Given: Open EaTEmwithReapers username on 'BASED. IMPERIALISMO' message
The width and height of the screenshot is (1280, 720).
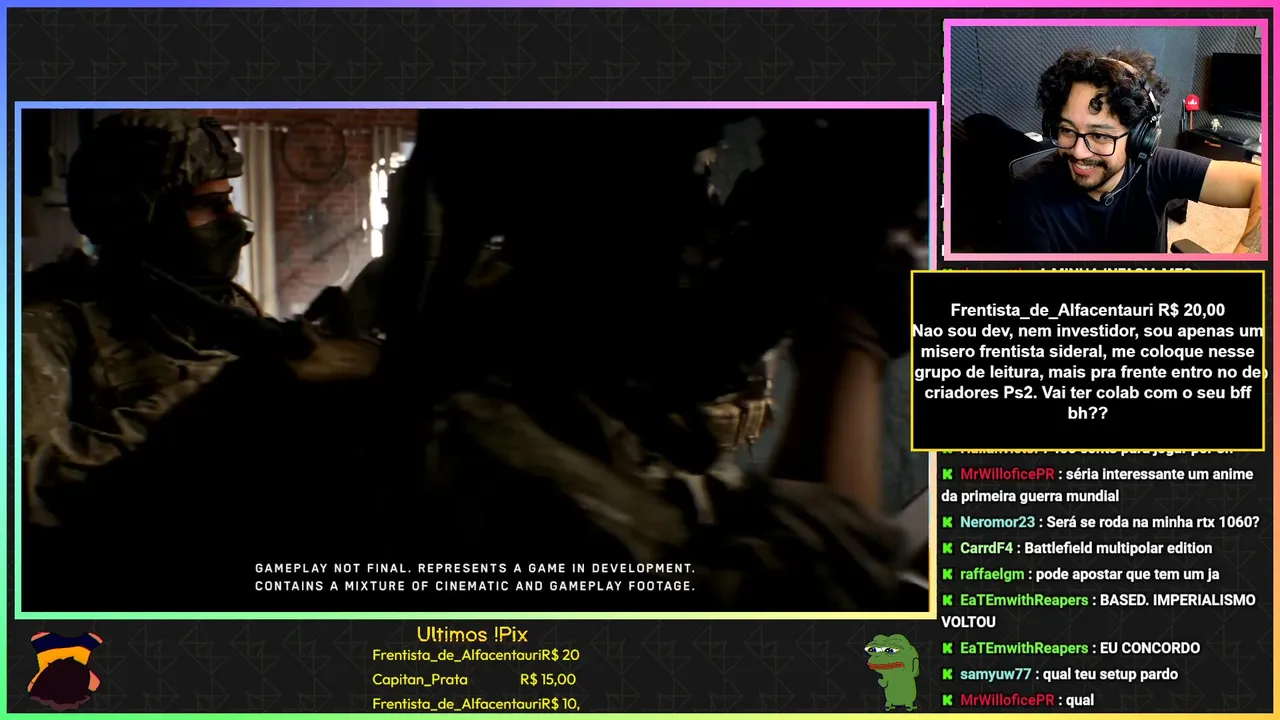Looking at the screenshot, I should click(1024, 600).
